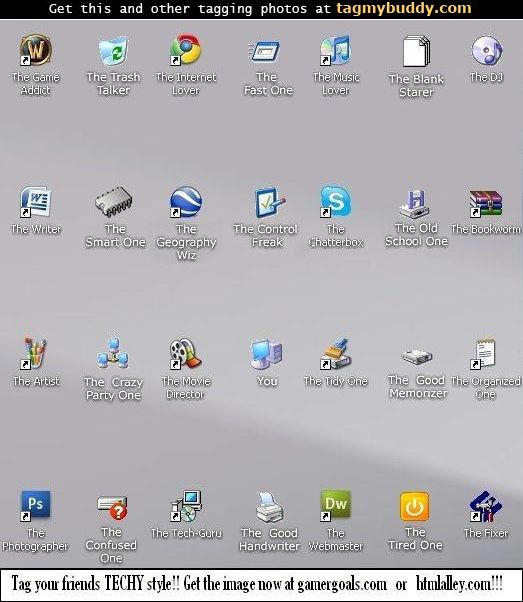The height and width of the screenshot is (602, 523).
Task: Select the Chrome Internet Lover icon
Action: [185, 50]
